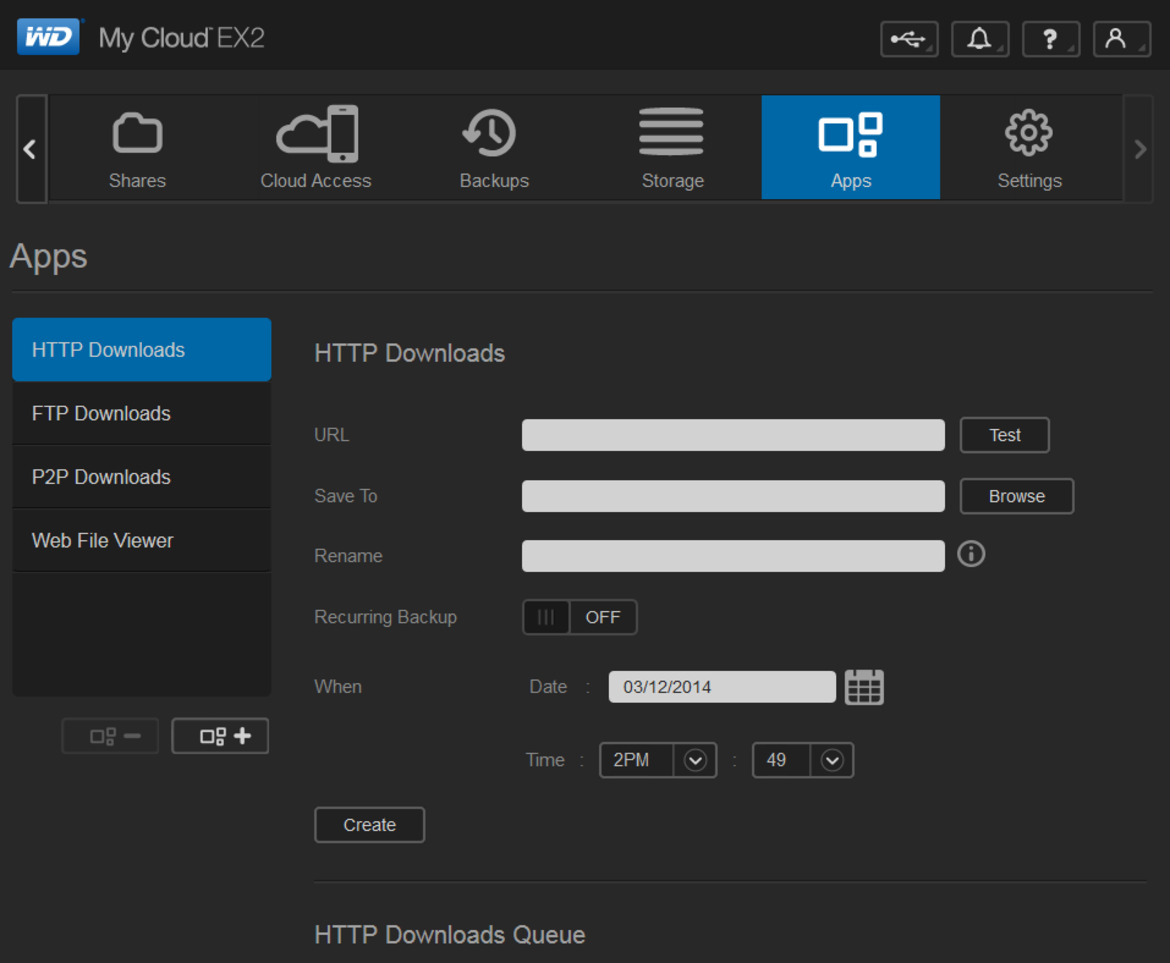Open the help question mark icon
This screenshot has width=1170, height=963.
pos(1051,39)
